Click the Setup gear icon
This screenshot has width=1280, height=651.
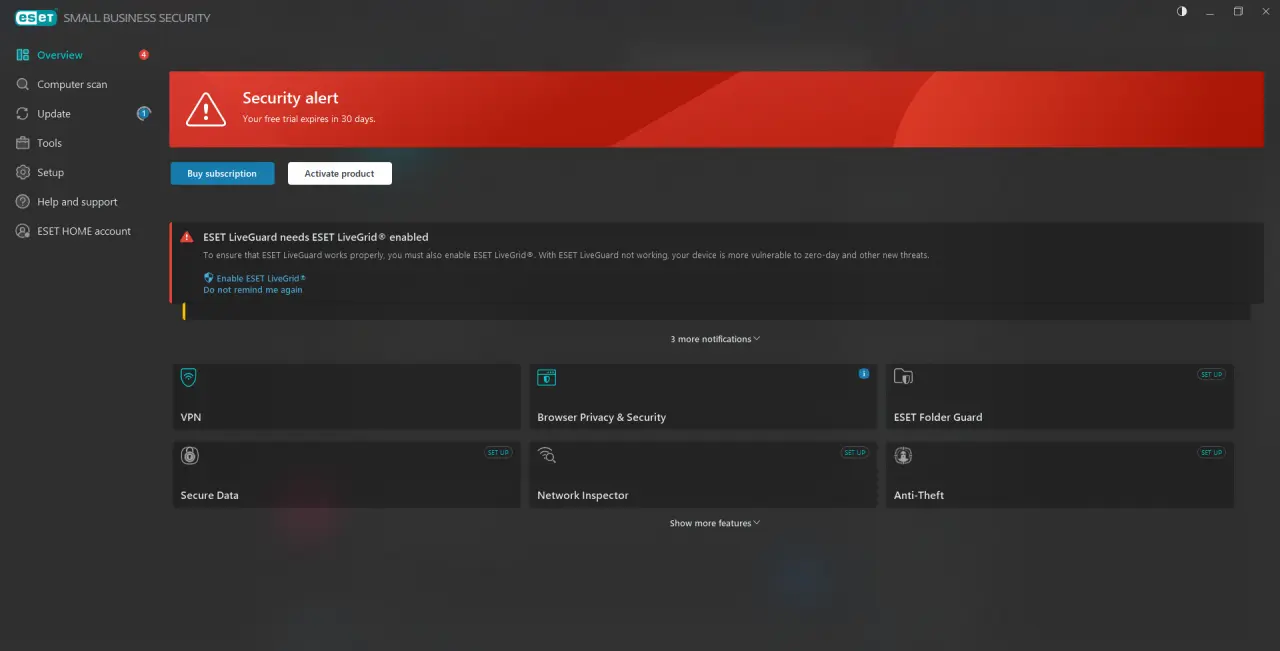[x=23, y=172]
